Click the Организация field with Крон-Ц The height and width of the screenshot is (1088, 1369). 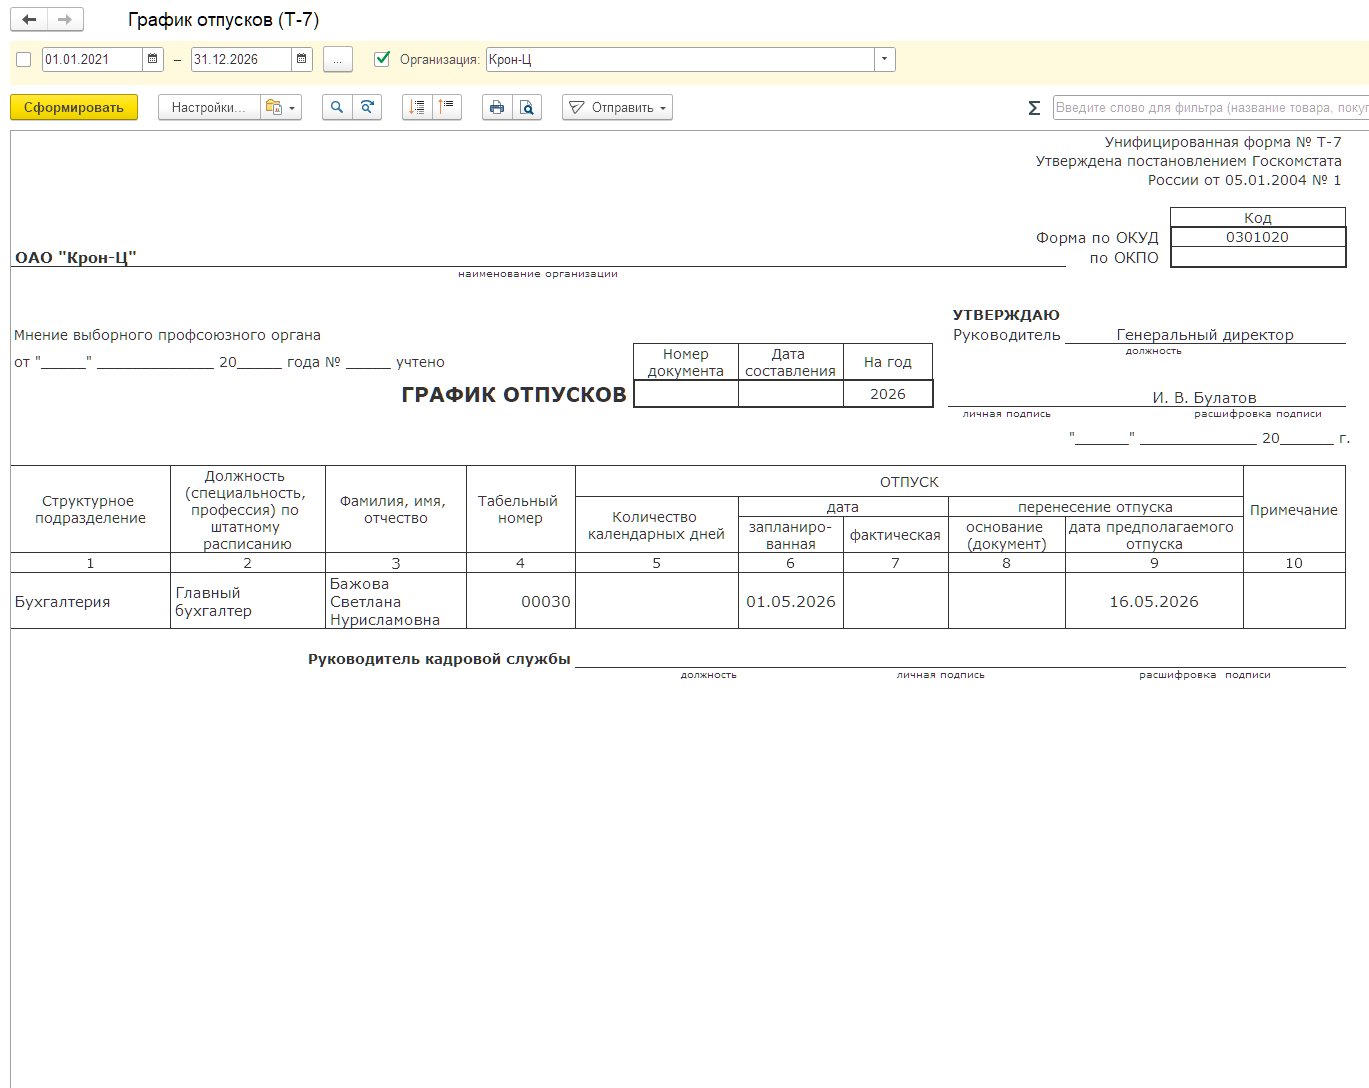[x=680, y=59]
